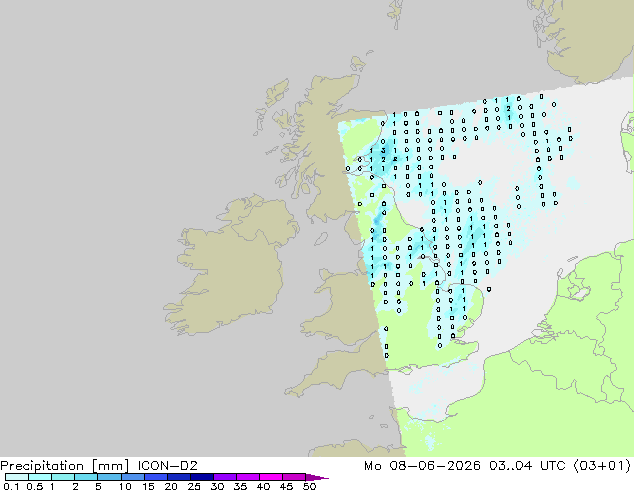Screen dimensions: 634x490
Task: Click the 10–15 mm legend swatch
Action: tap(132, 477)
